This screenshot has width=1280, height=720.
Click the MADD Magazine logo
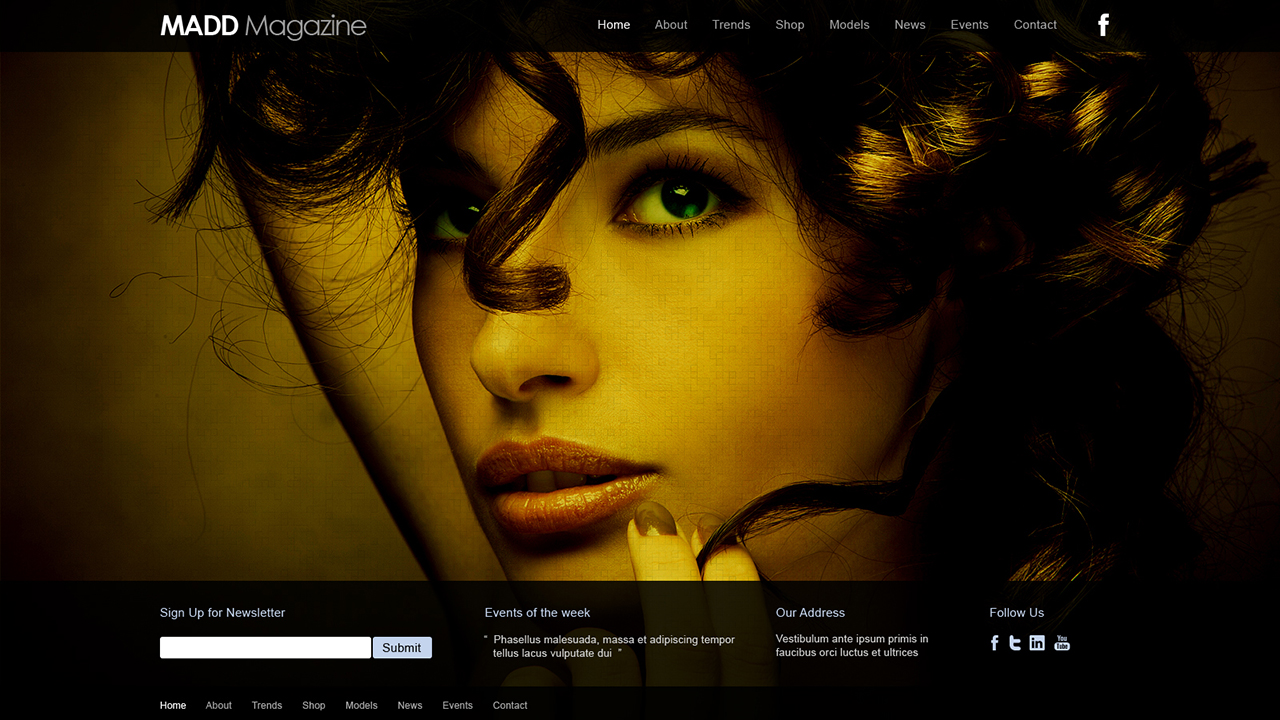pos(263,26)
